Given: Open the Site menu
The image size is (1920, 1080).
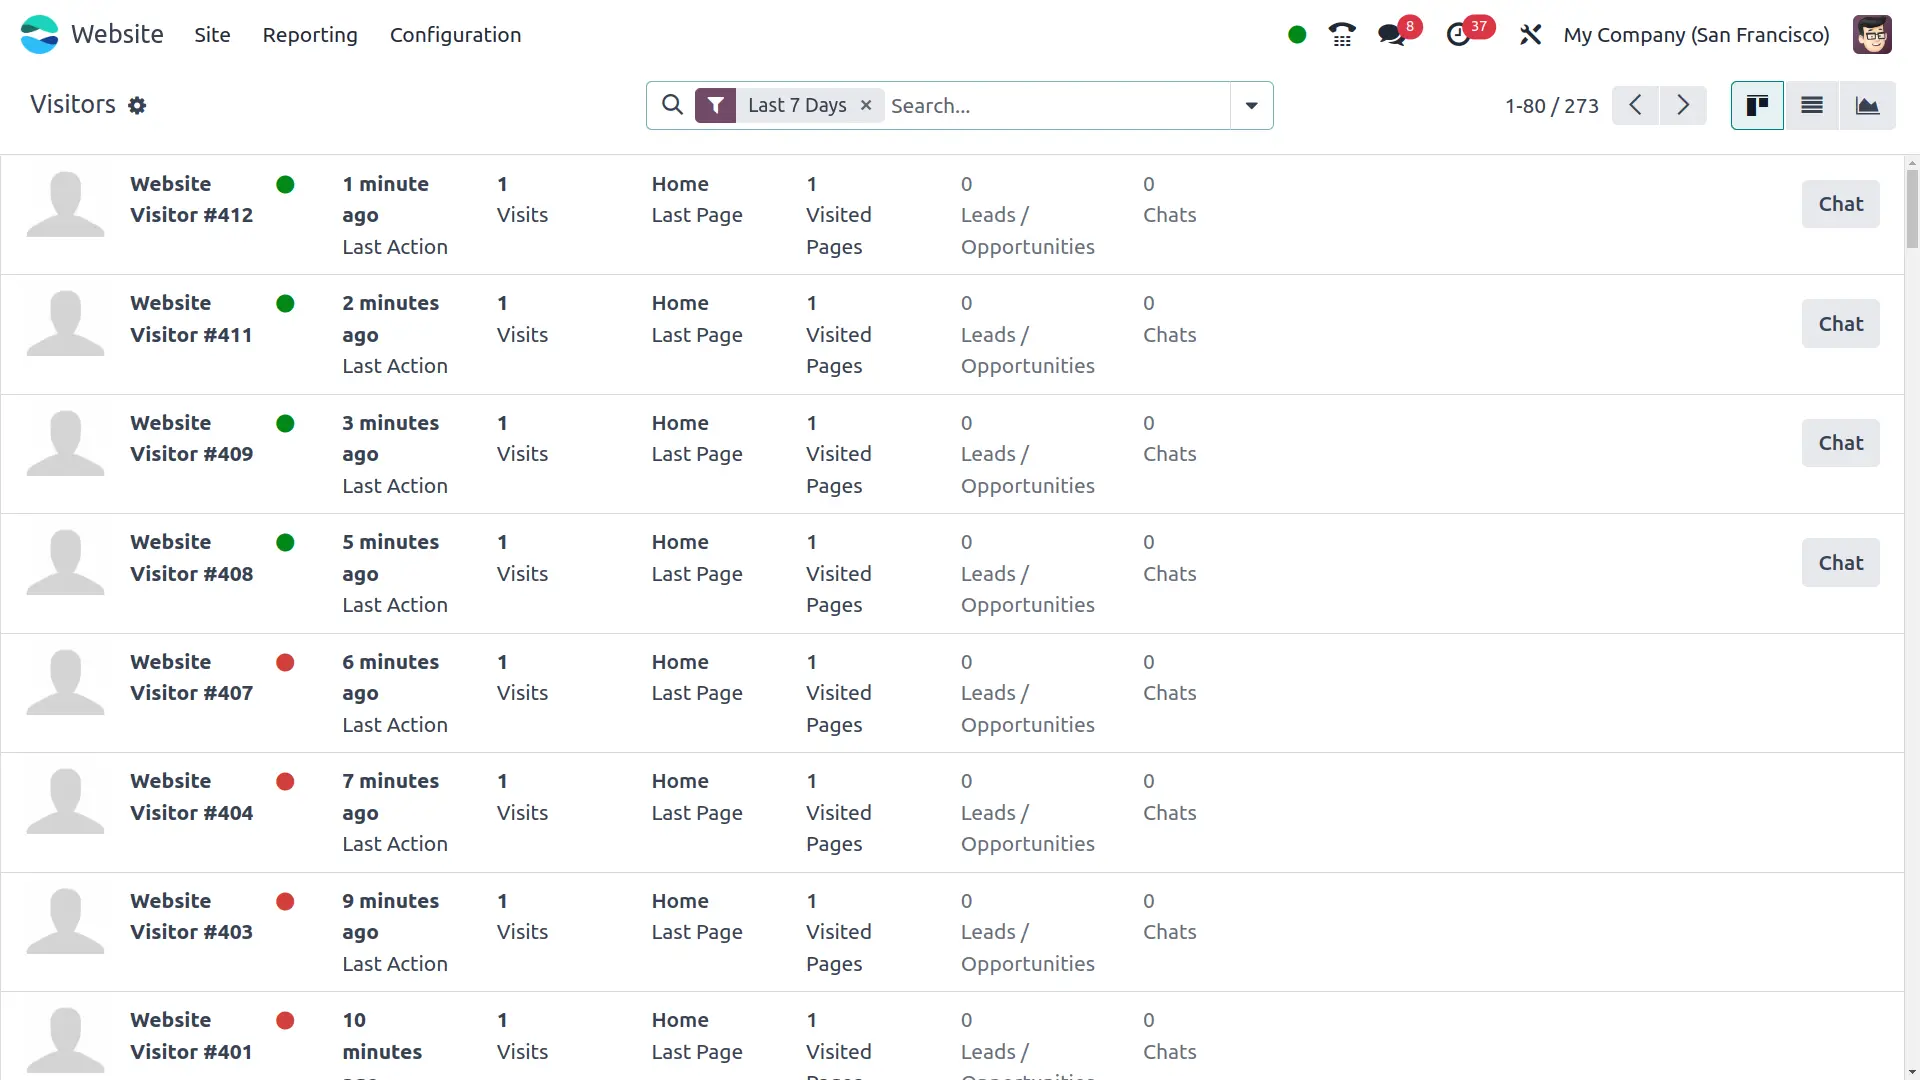Looking at the screenshot, I should [x=212, y=35].
